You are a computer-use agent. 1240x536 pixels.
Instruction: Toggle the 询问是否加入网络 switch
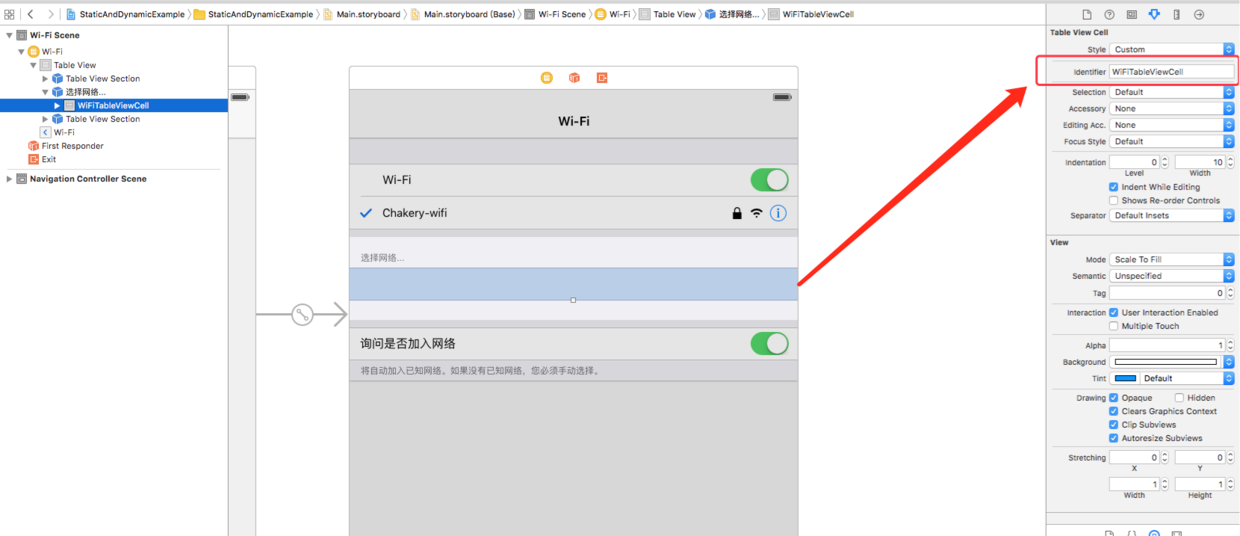(769, 343)
